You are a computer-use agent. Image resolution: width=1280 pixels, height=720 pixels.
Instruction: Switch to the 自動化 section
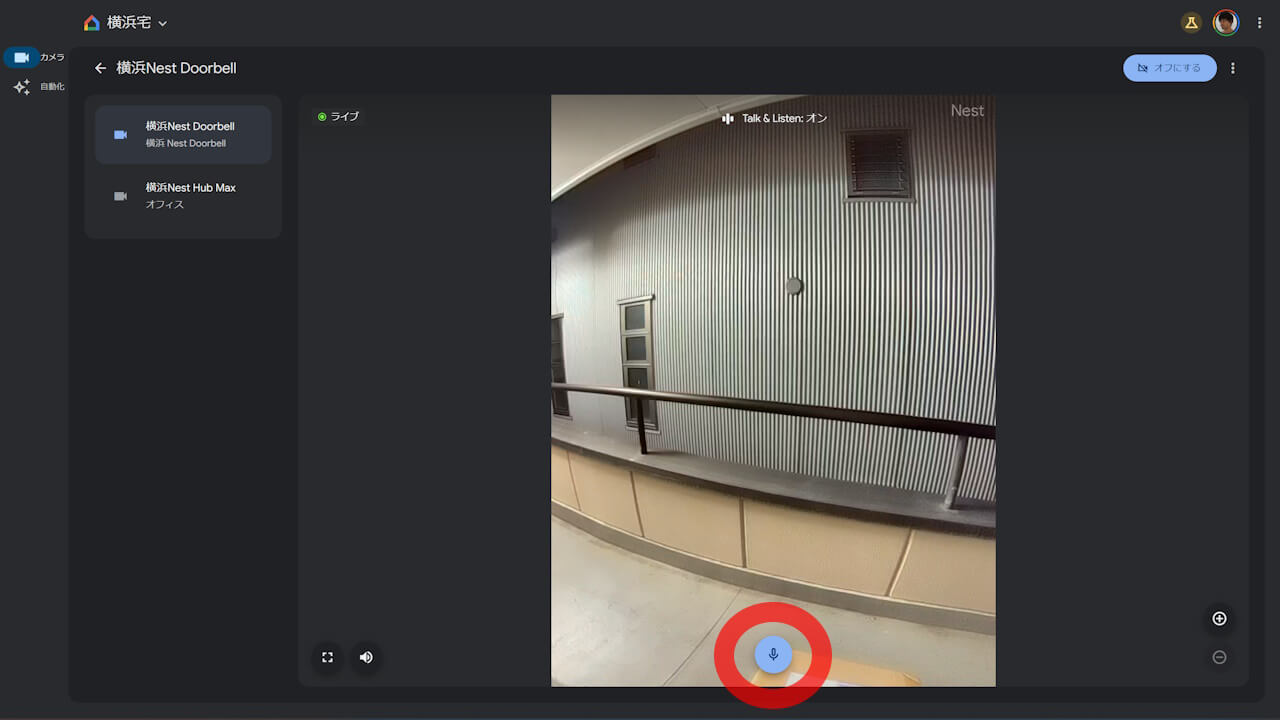(x=22, y=87)
